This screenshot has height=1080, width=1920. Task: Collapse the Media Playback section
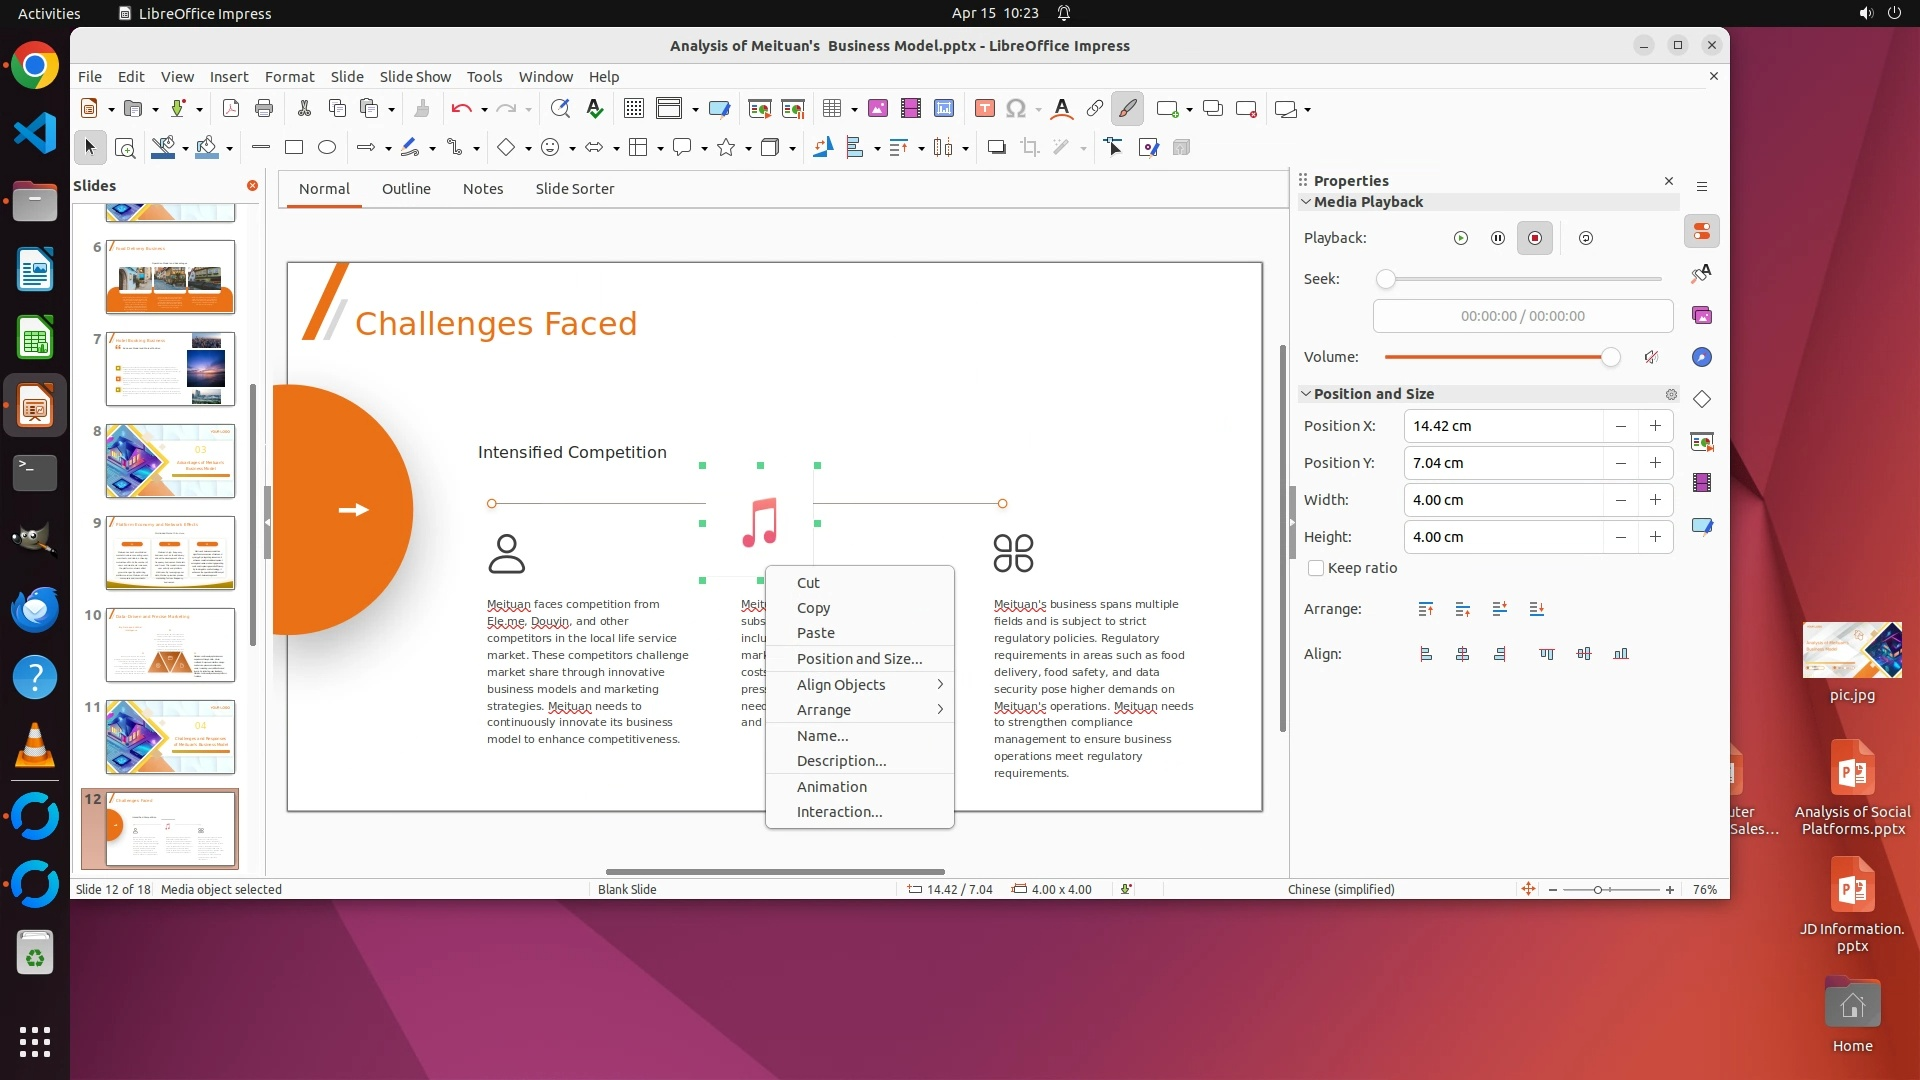[x=1305, y=202]
